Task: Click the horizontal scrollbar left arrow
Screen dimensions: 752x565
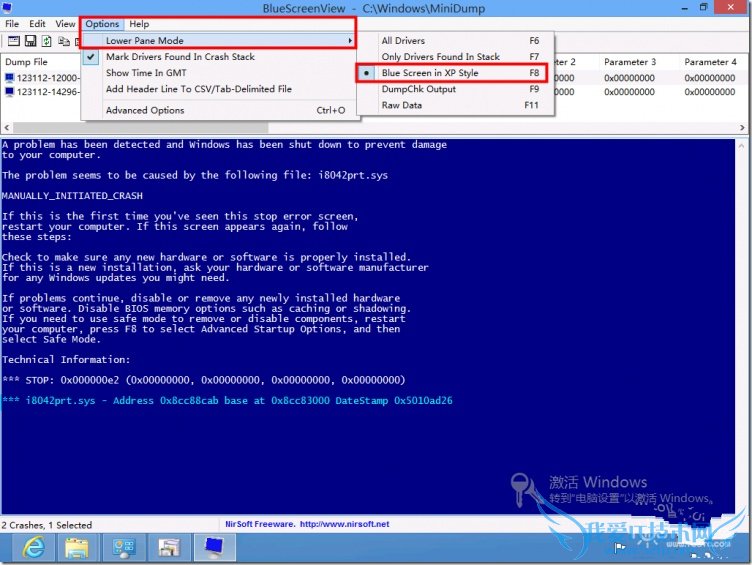Action: pyautogui.click(x=7, y=128)
